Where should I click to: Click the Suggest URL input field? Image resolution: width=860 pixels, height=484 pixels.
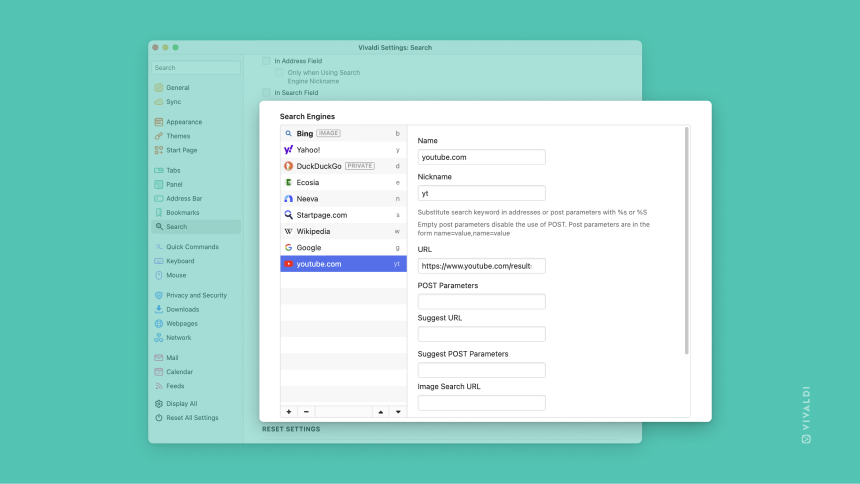pyautogui.click(x=482, y=334)
